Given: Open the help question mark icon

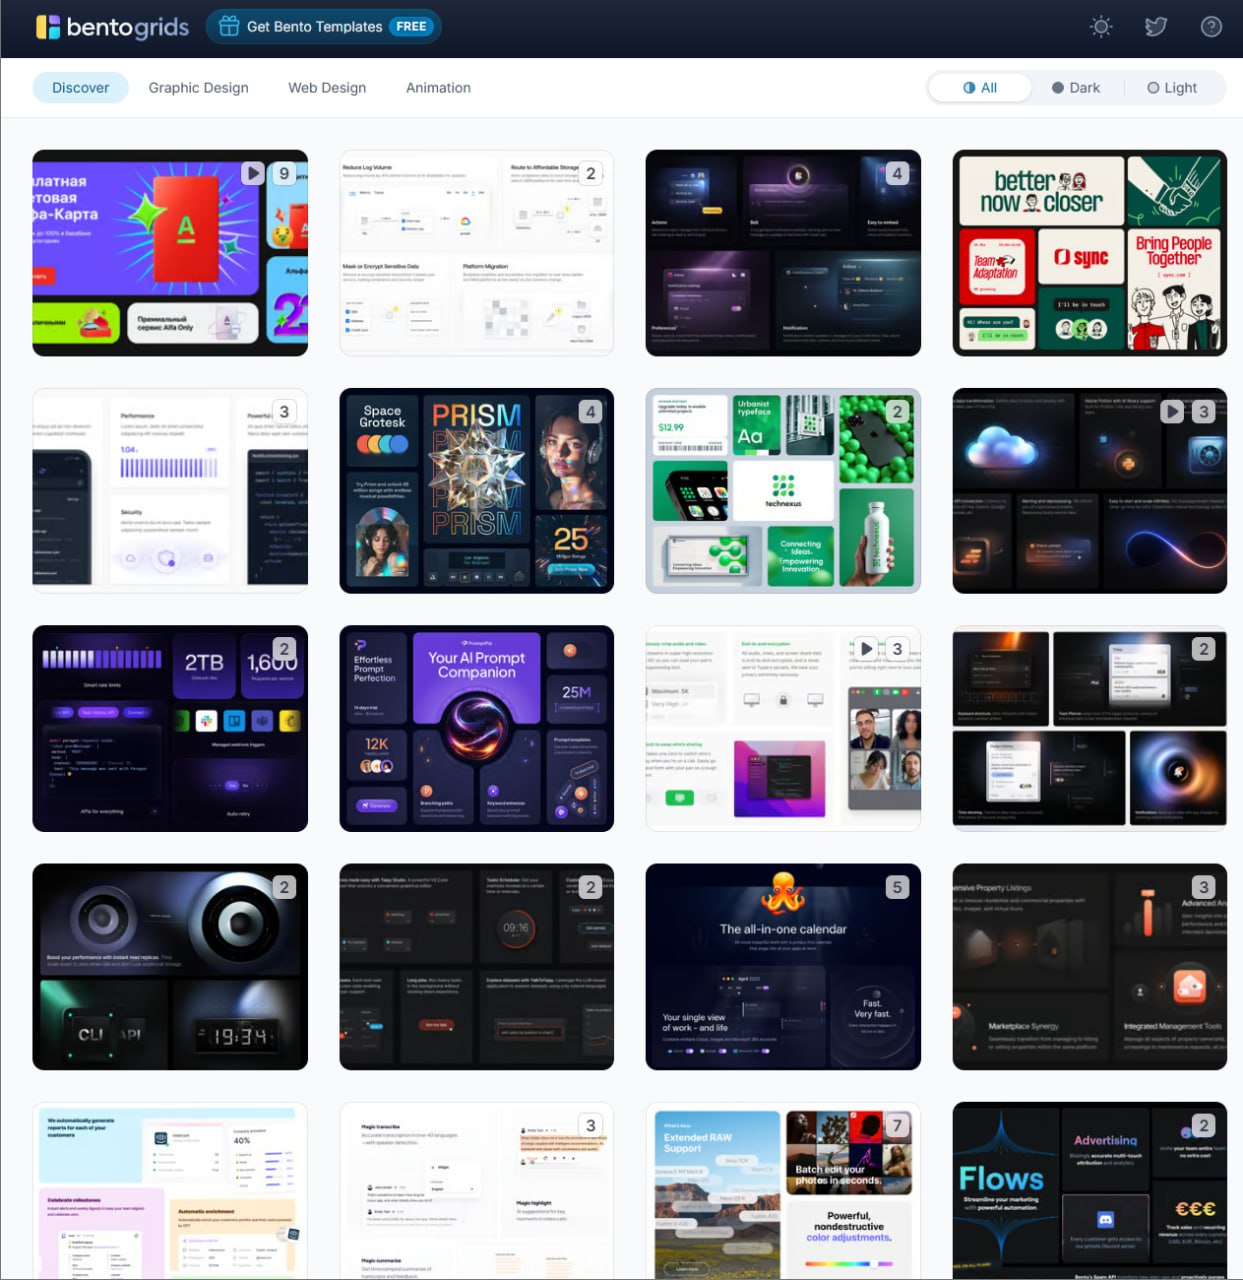Looking at the screenshot, I should (x=1211, y=27).
